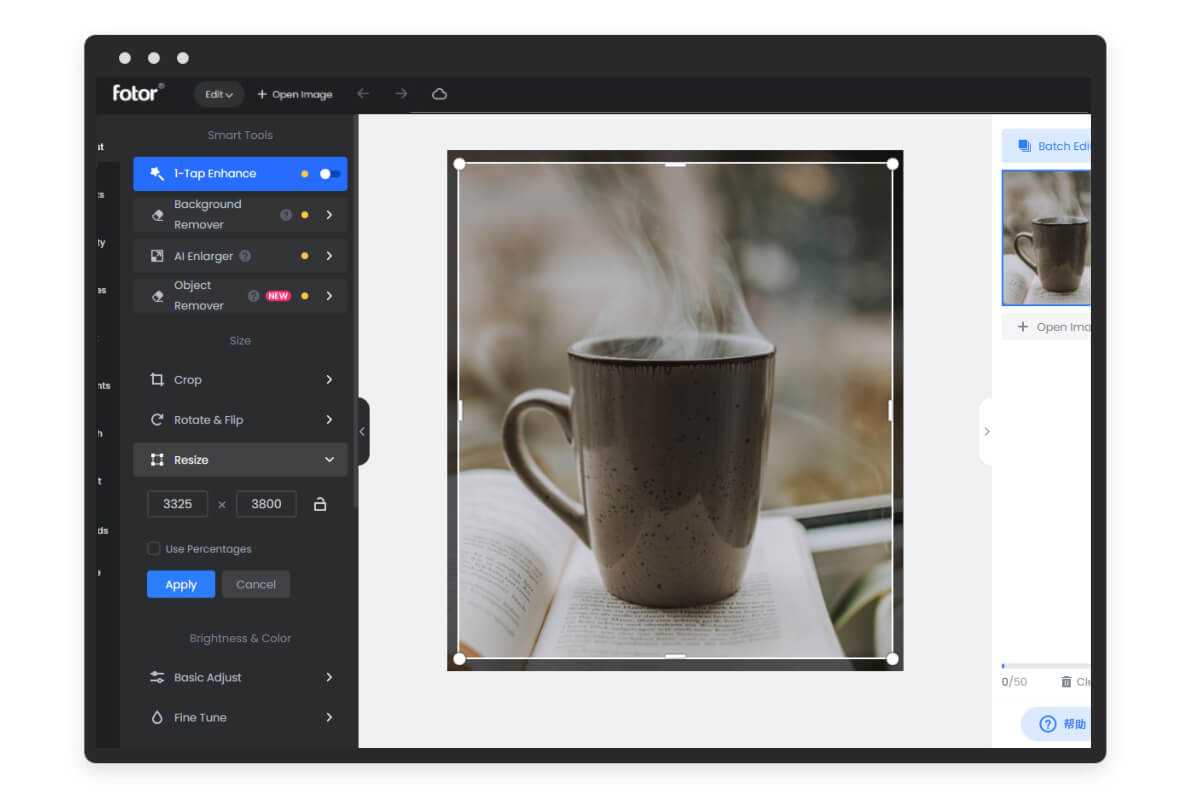The width and height of the screenshot is (1200, 800).
Task: Select the Background Remover eraser icon
Action: (158, 214)
